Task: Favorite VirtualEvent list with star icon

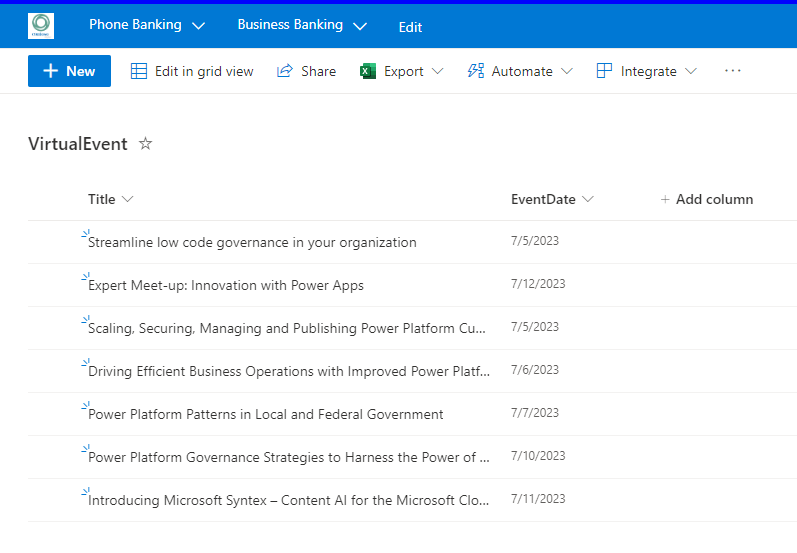Action: (x=145, y=144)
